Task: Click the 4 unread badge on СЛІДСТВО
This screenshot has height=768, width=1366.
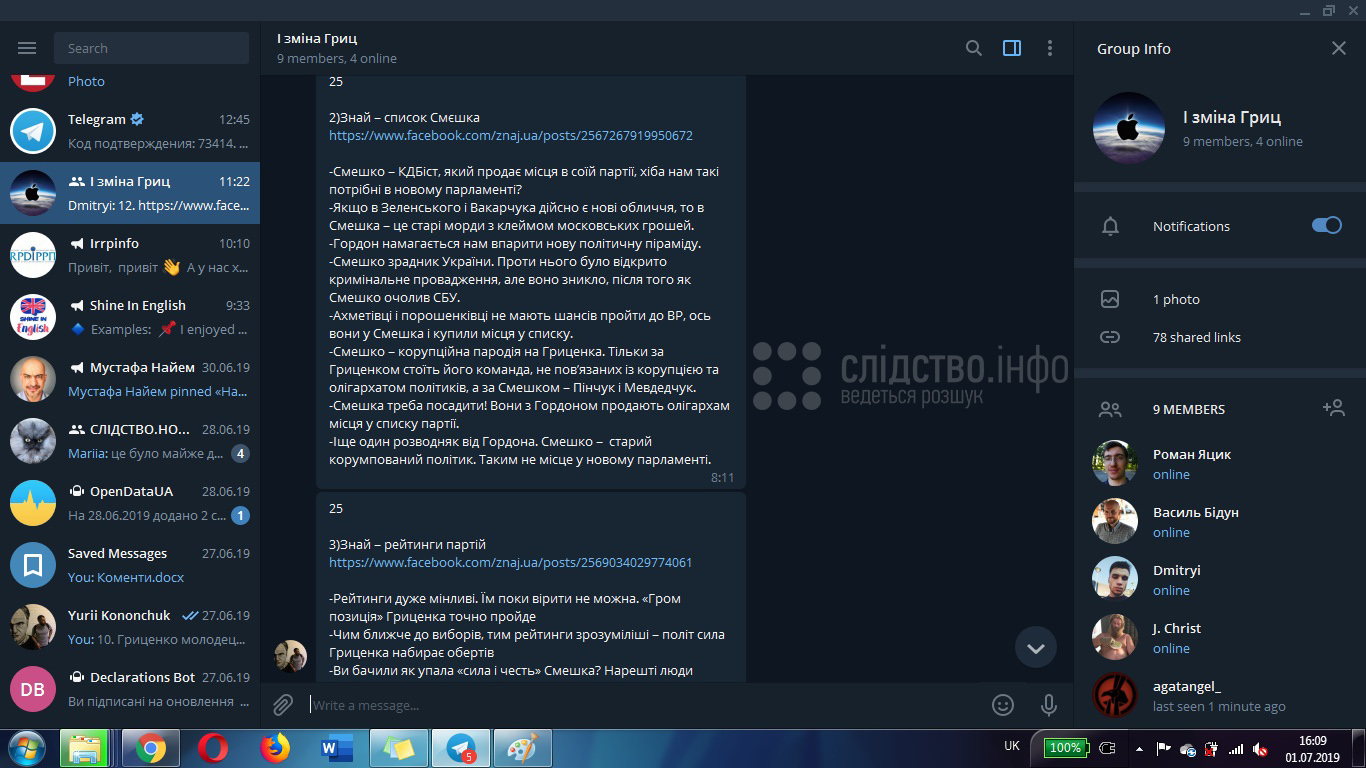Action: pyautogui.click(x=240, y=454)
